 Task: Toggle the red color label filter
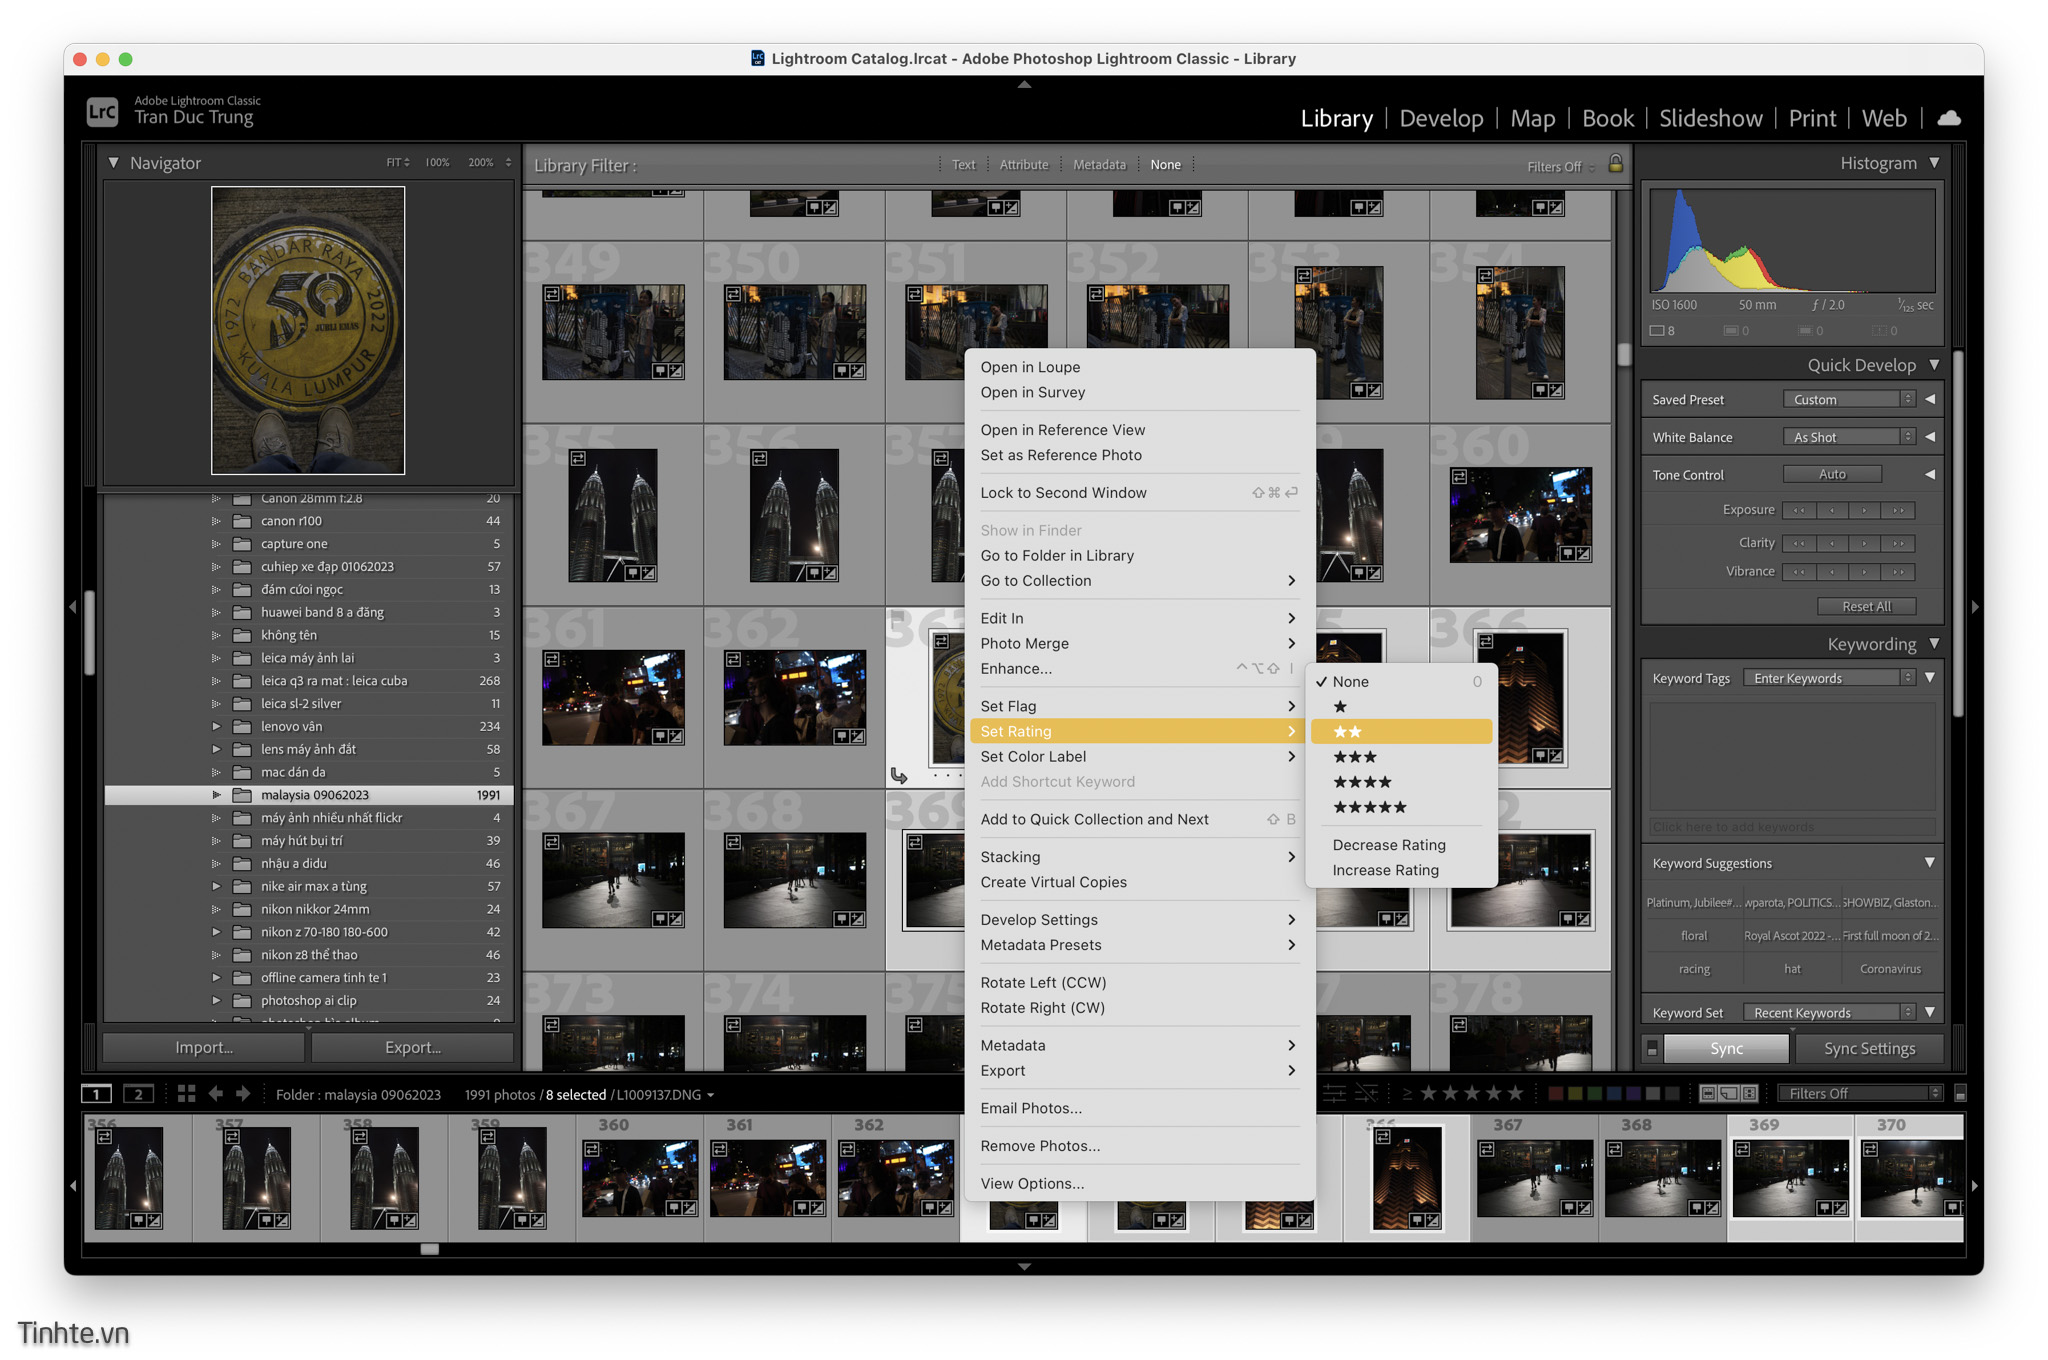pyautogui.click(x=1556, y=1094)
